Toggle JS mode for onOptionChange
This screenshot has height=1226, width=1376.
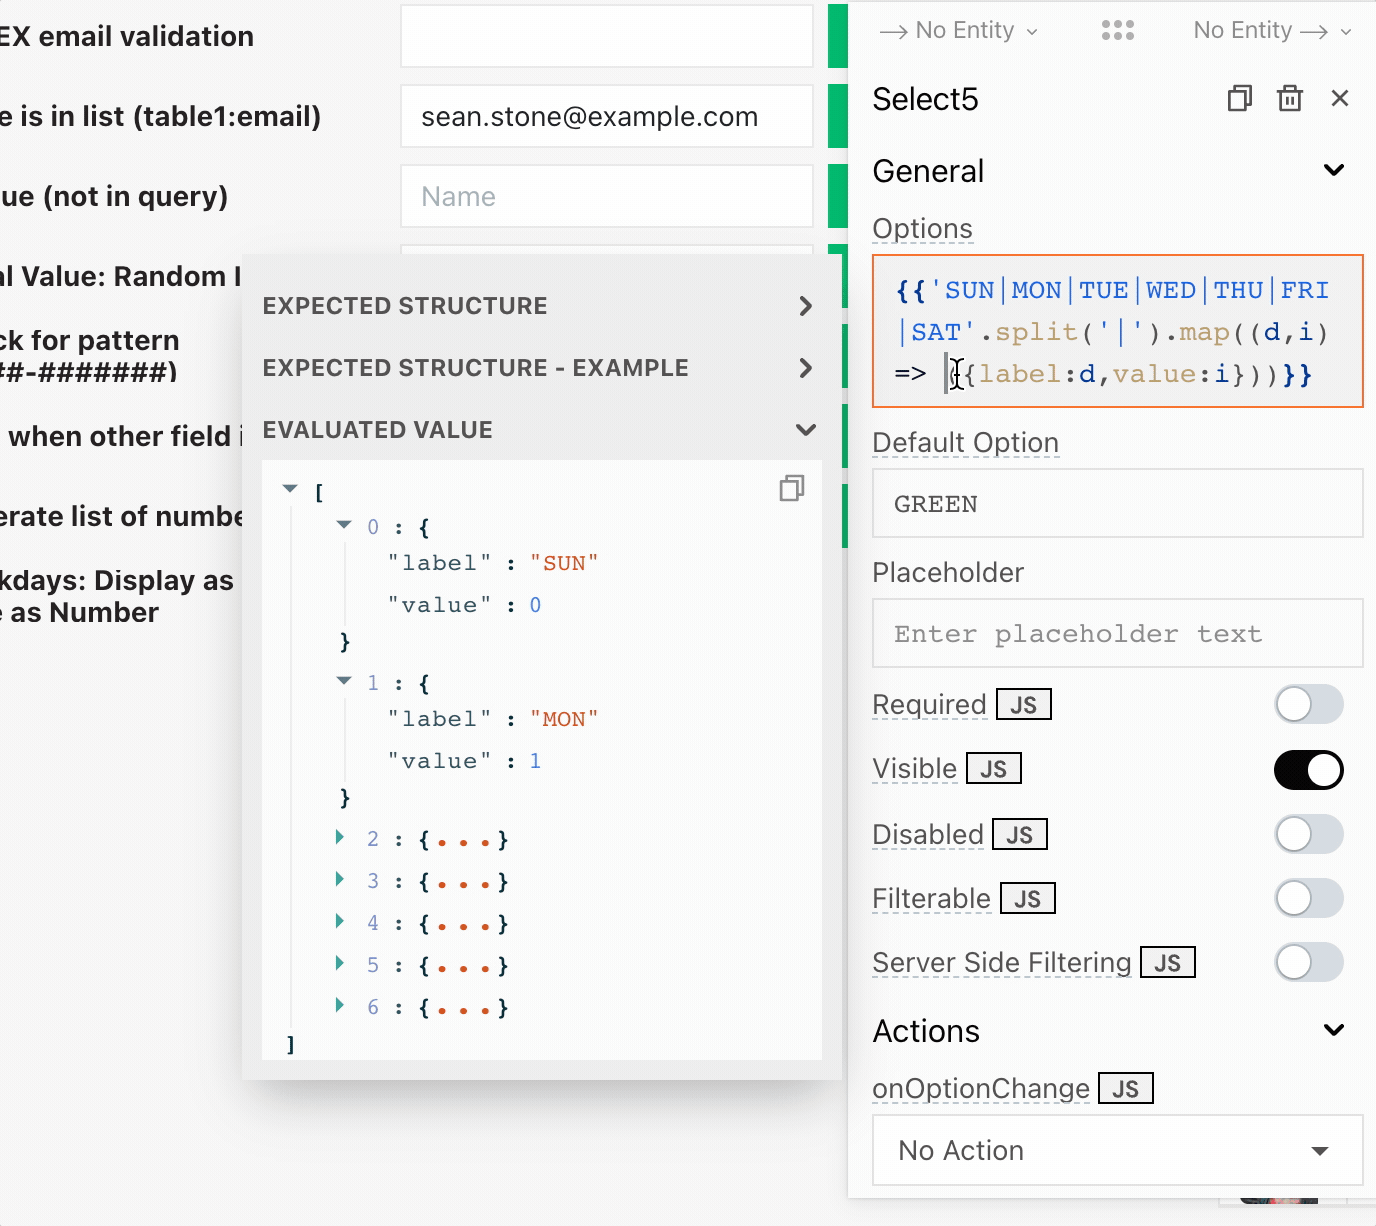[x=1125, y=1089]
